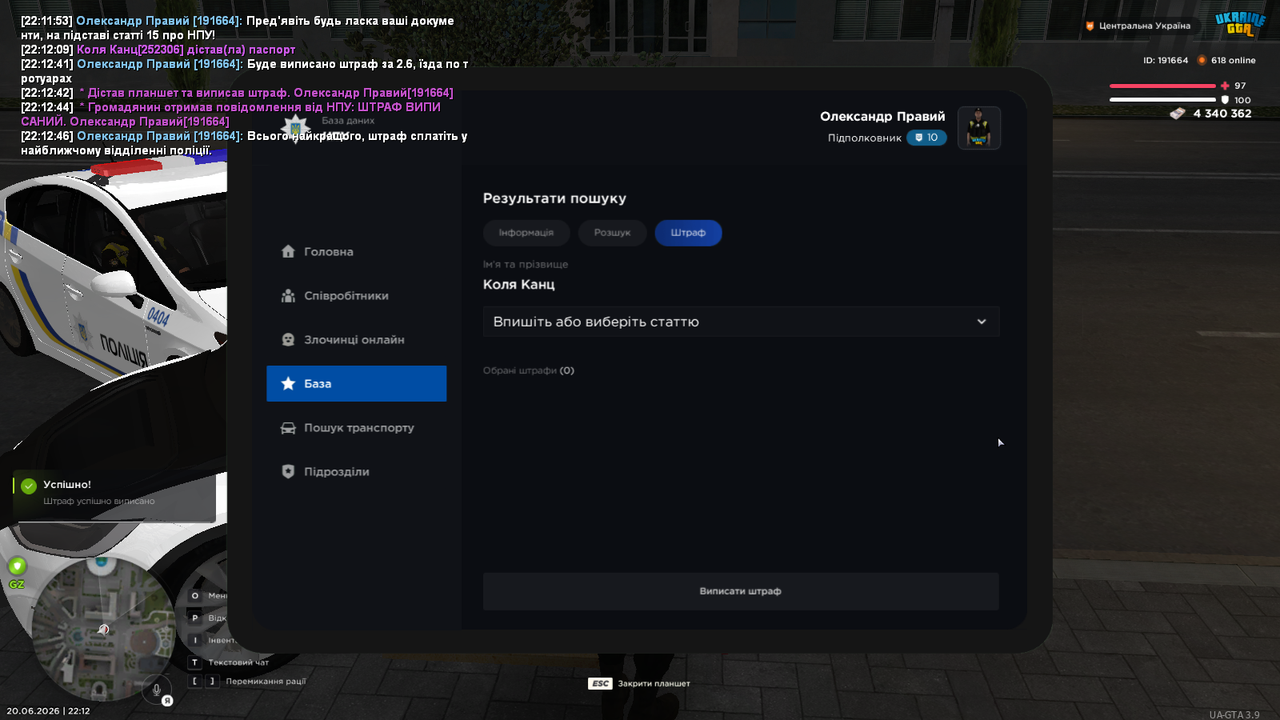This screenshot has height=720, width=1280.
Task: Click the shield icon beside Підрозділи
Action: click(x=288, y=472)
